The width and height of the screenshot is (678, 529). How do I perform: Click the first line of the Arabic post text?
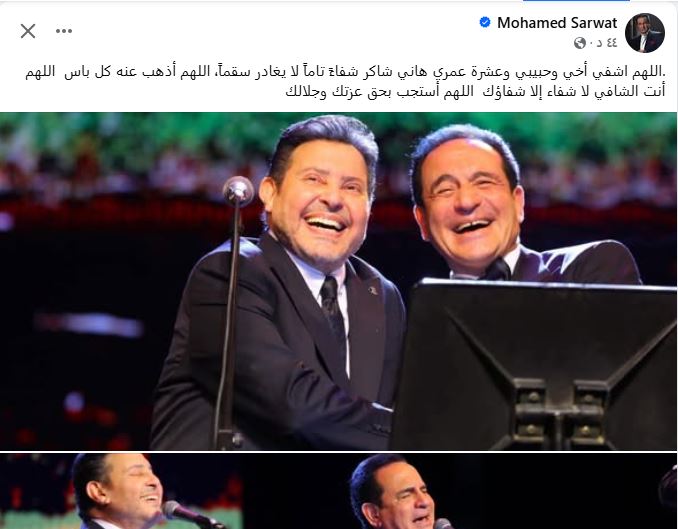[x=345, y=72]
